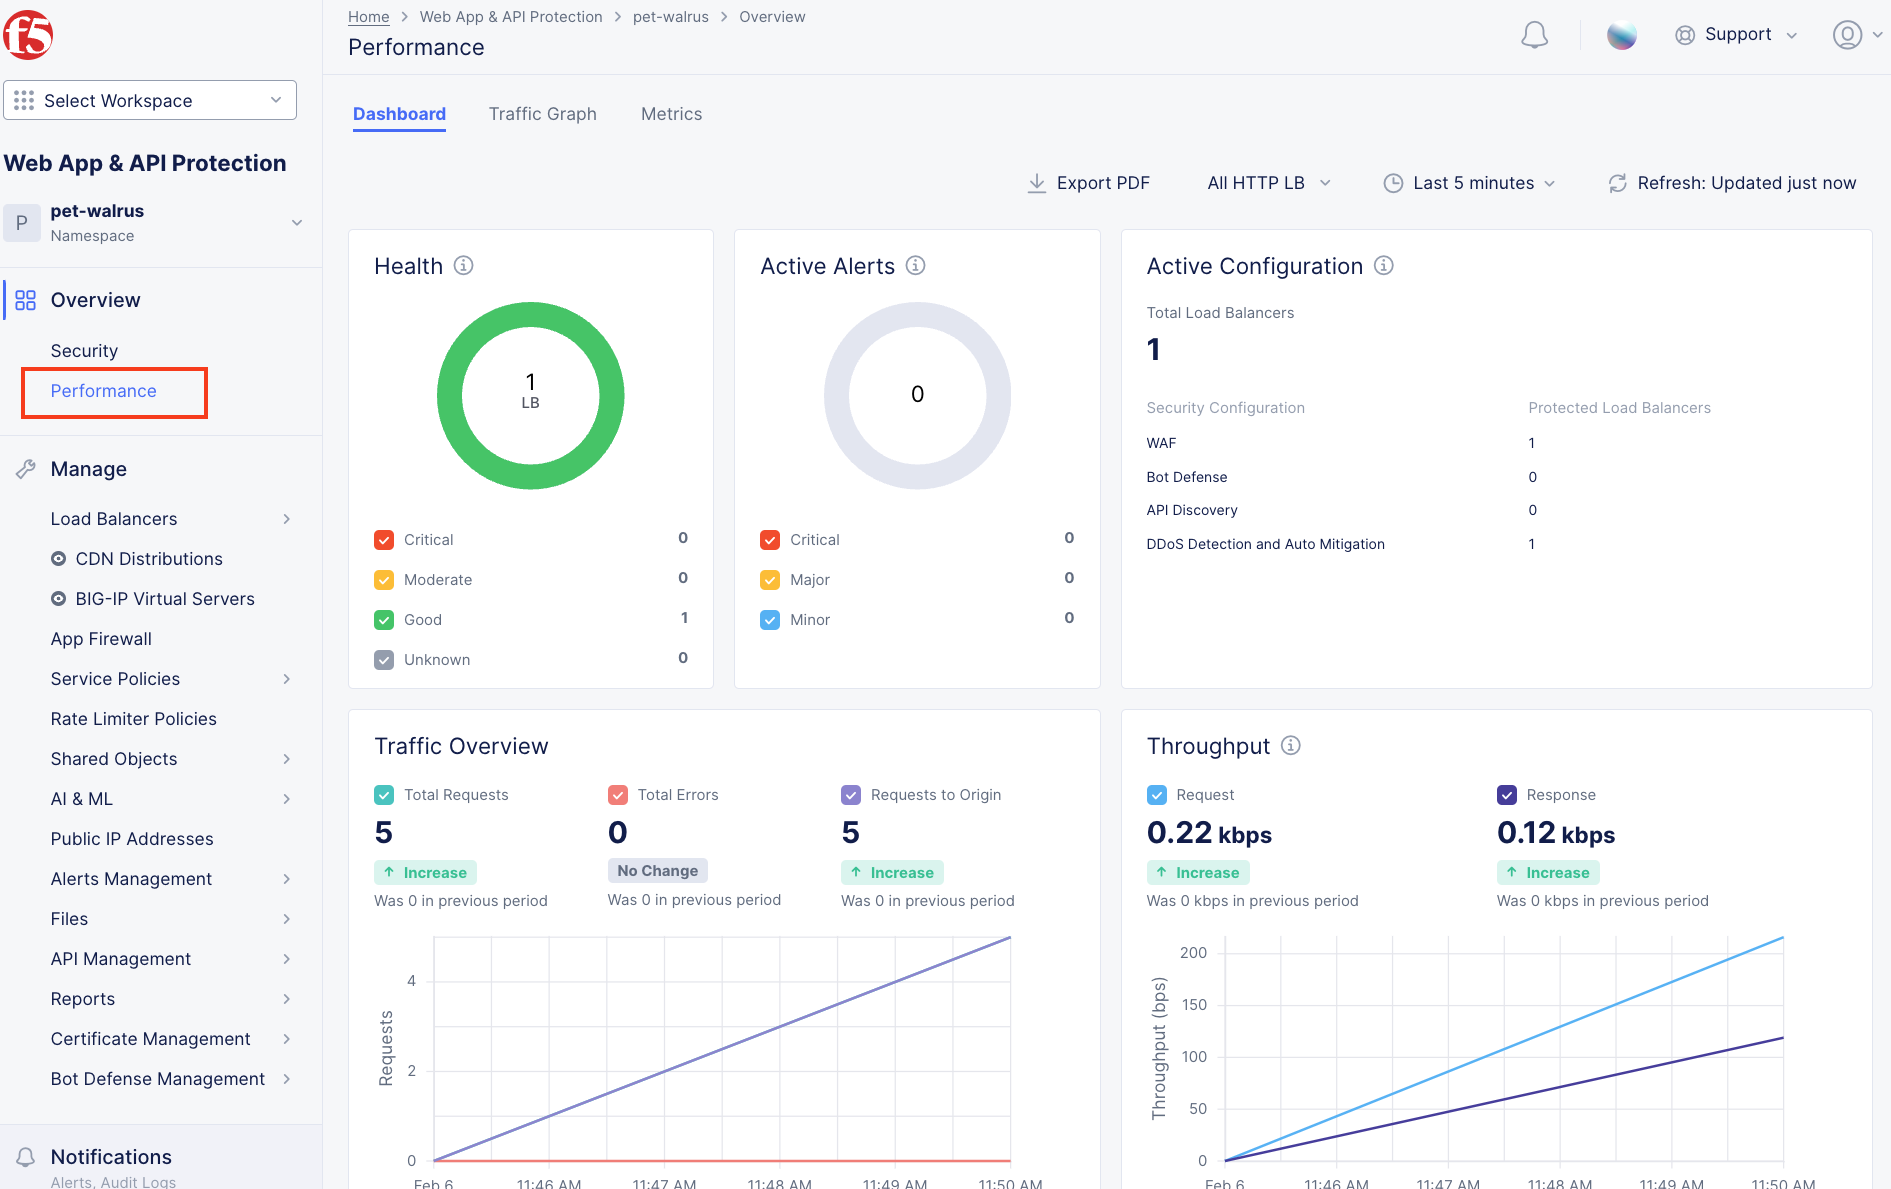Click the Notifications bell icon in sidebar
1891x1189 pixels.
26,1157
